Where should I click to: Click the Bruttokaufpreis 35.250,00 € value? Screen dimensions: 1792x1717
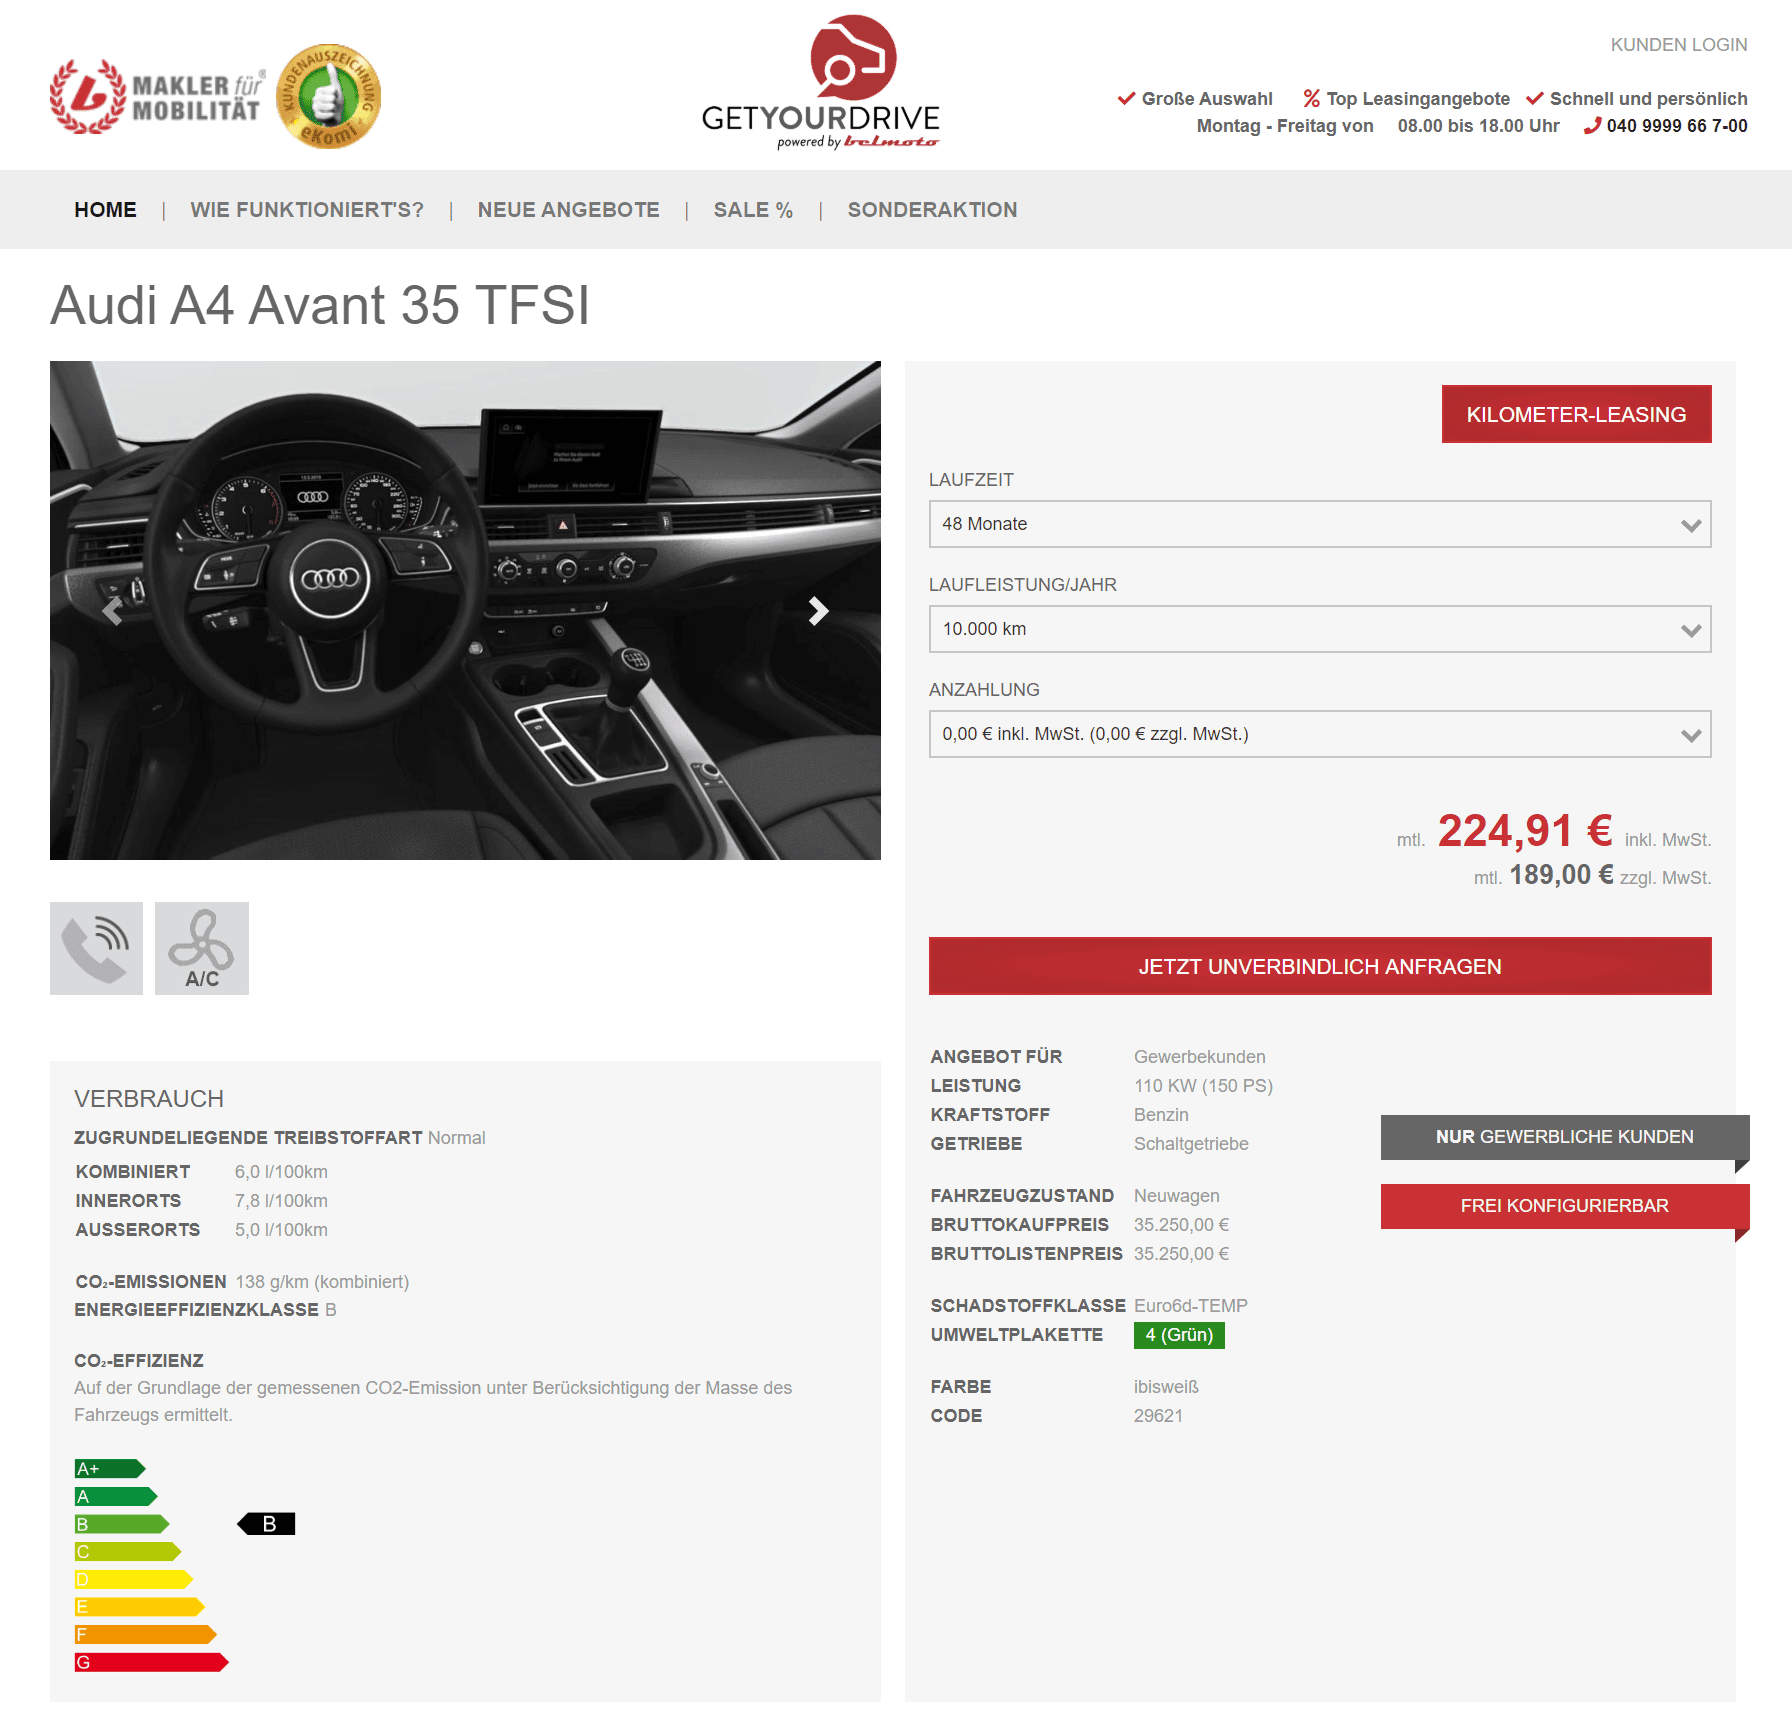[1181, 1225]
